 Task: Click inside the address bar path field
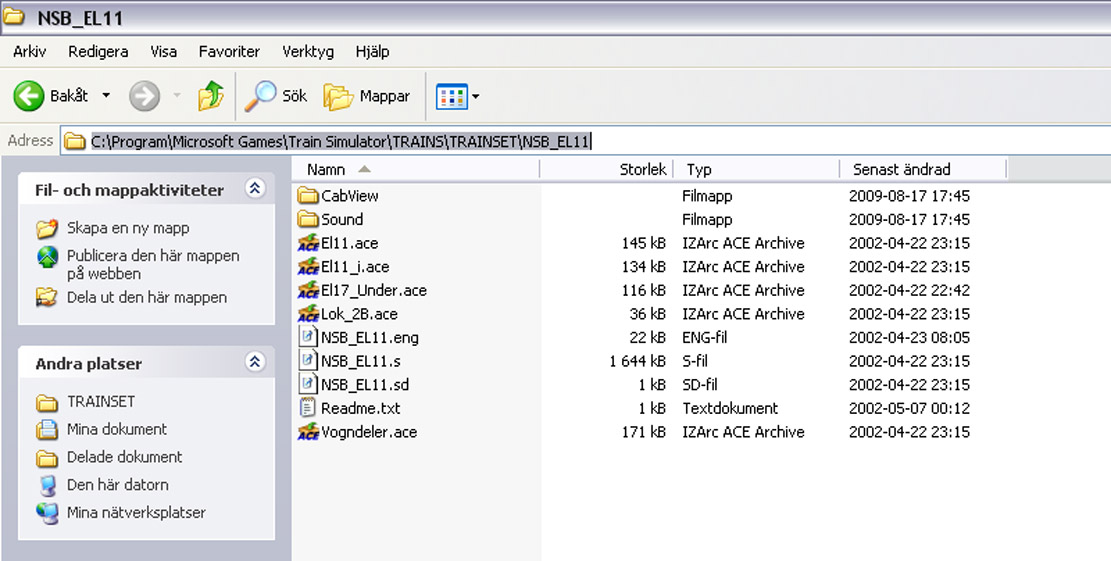(x=586, y=142)
